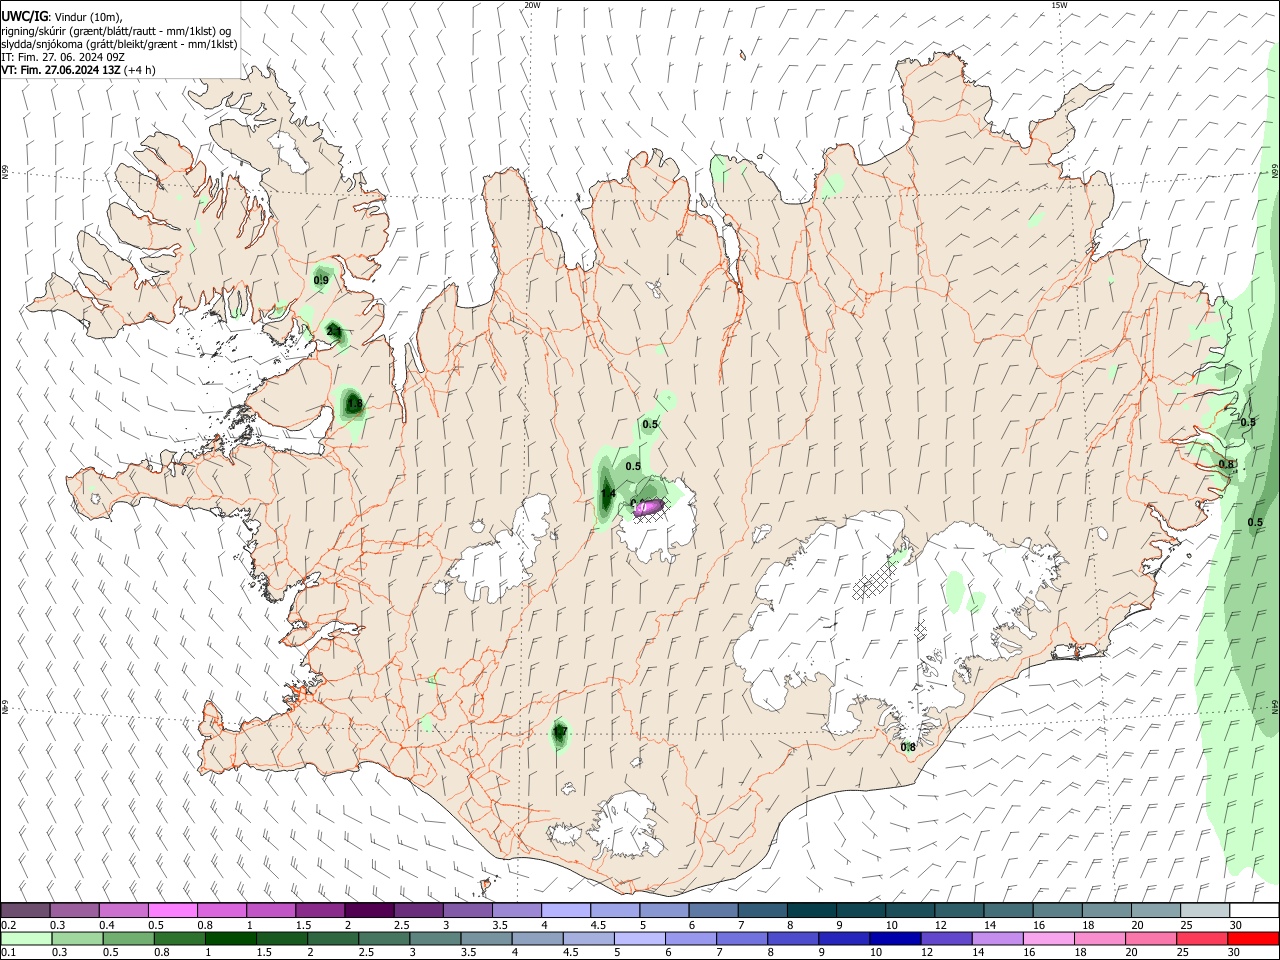The width and height of the screenshot is (1280, 960).
Task: Click the "Vindur (10m)" header text
Action: click(87, 17)
